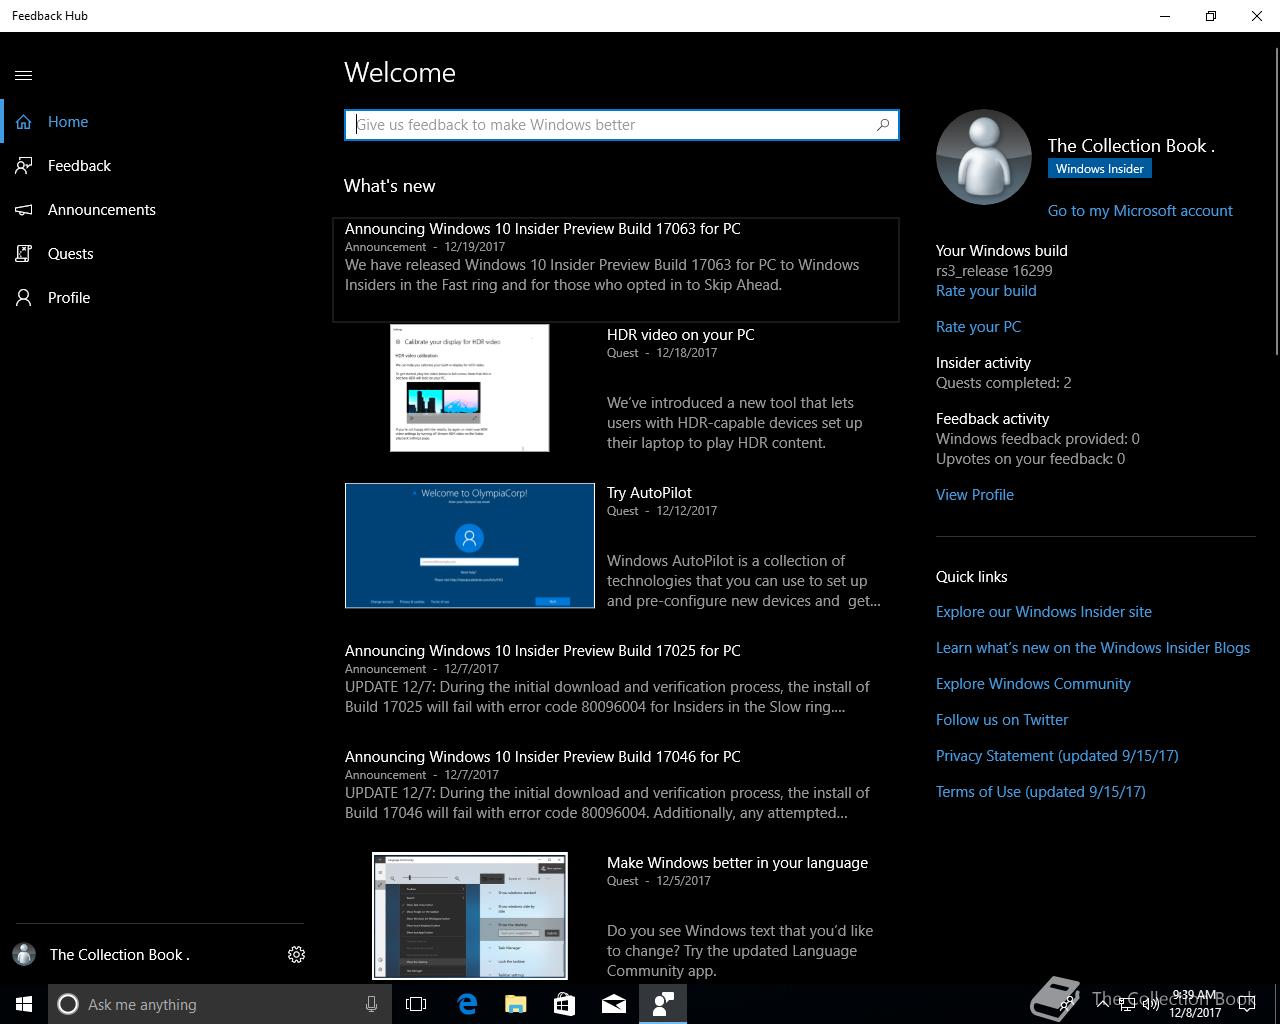This screenshot has height=1024, width=1280.
Task: Click Ask me anything search box
Action: [220, 1004]
